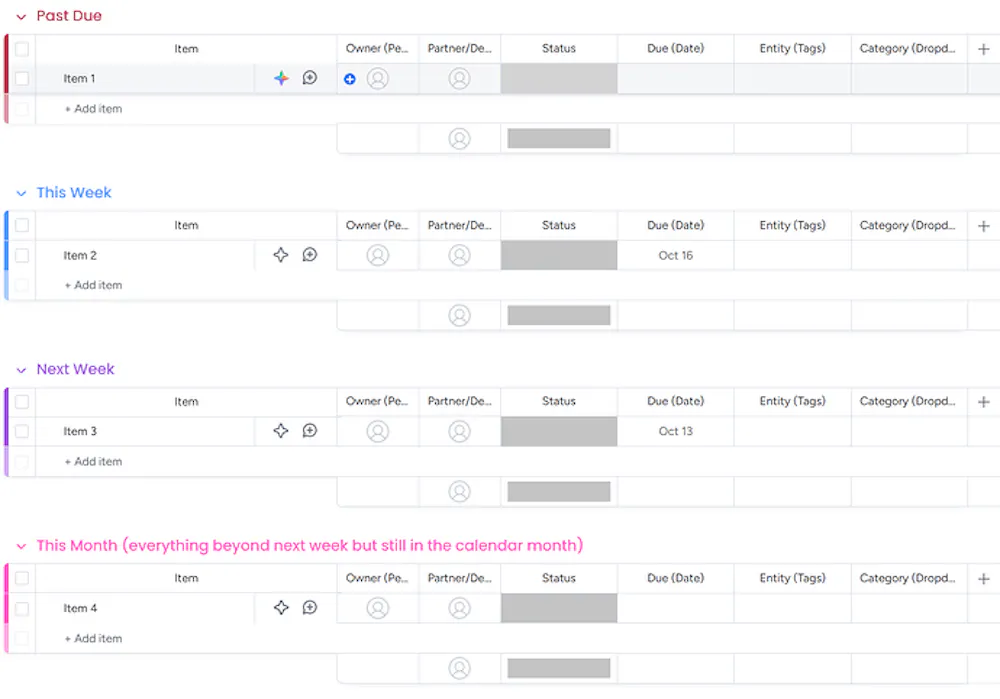Click the AI sparkle icon on Item 4

click(281, 608)
